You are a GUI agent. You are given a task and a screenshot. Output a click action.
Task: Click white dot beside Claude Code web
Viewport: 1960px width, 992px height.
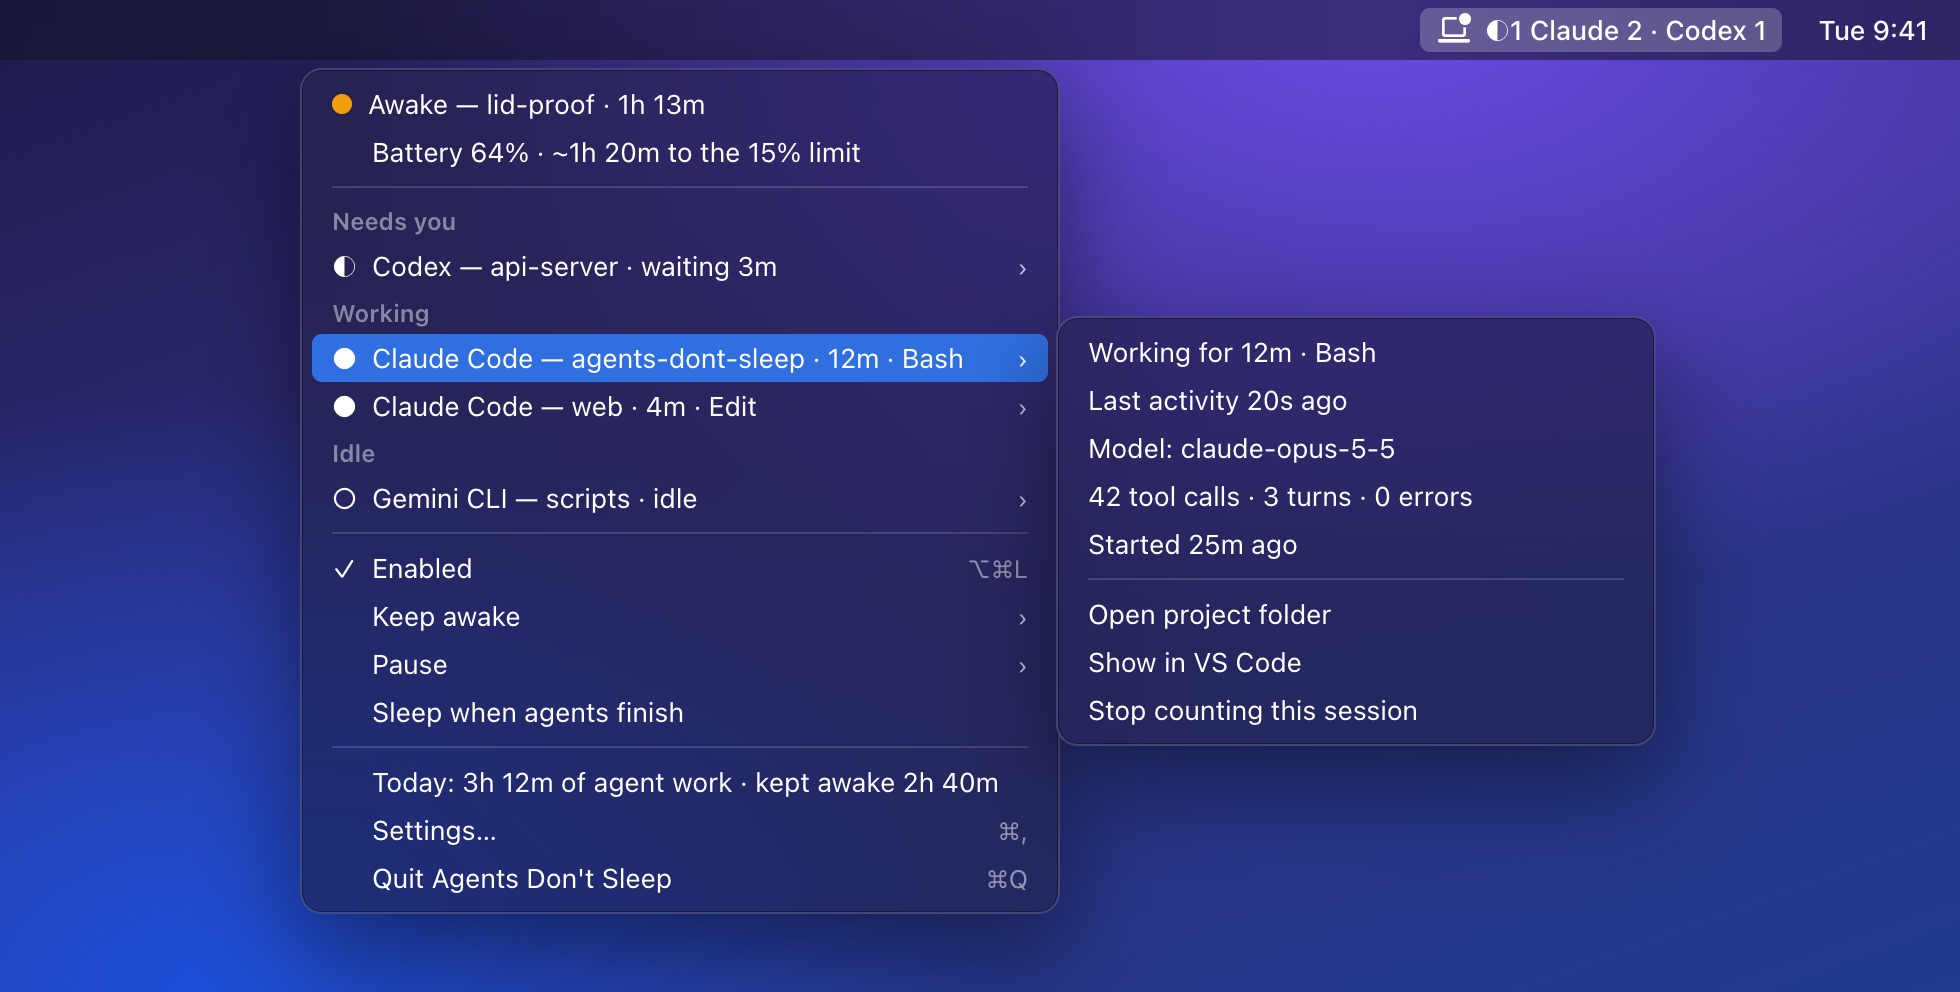(344, 407)
